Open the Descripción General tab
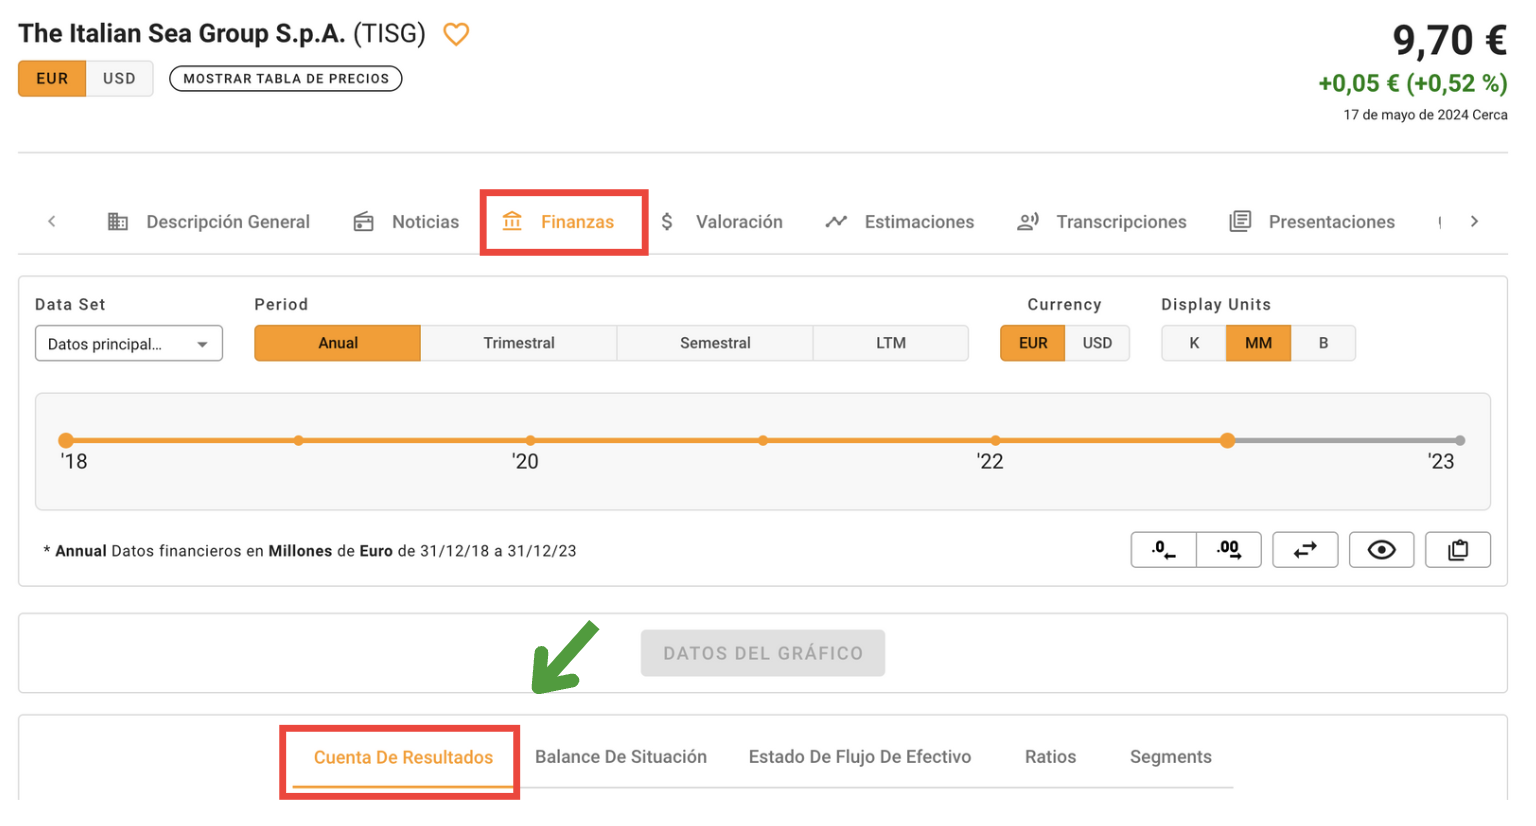The height and width of the screenshot is (826, 1536). point(208,221)
